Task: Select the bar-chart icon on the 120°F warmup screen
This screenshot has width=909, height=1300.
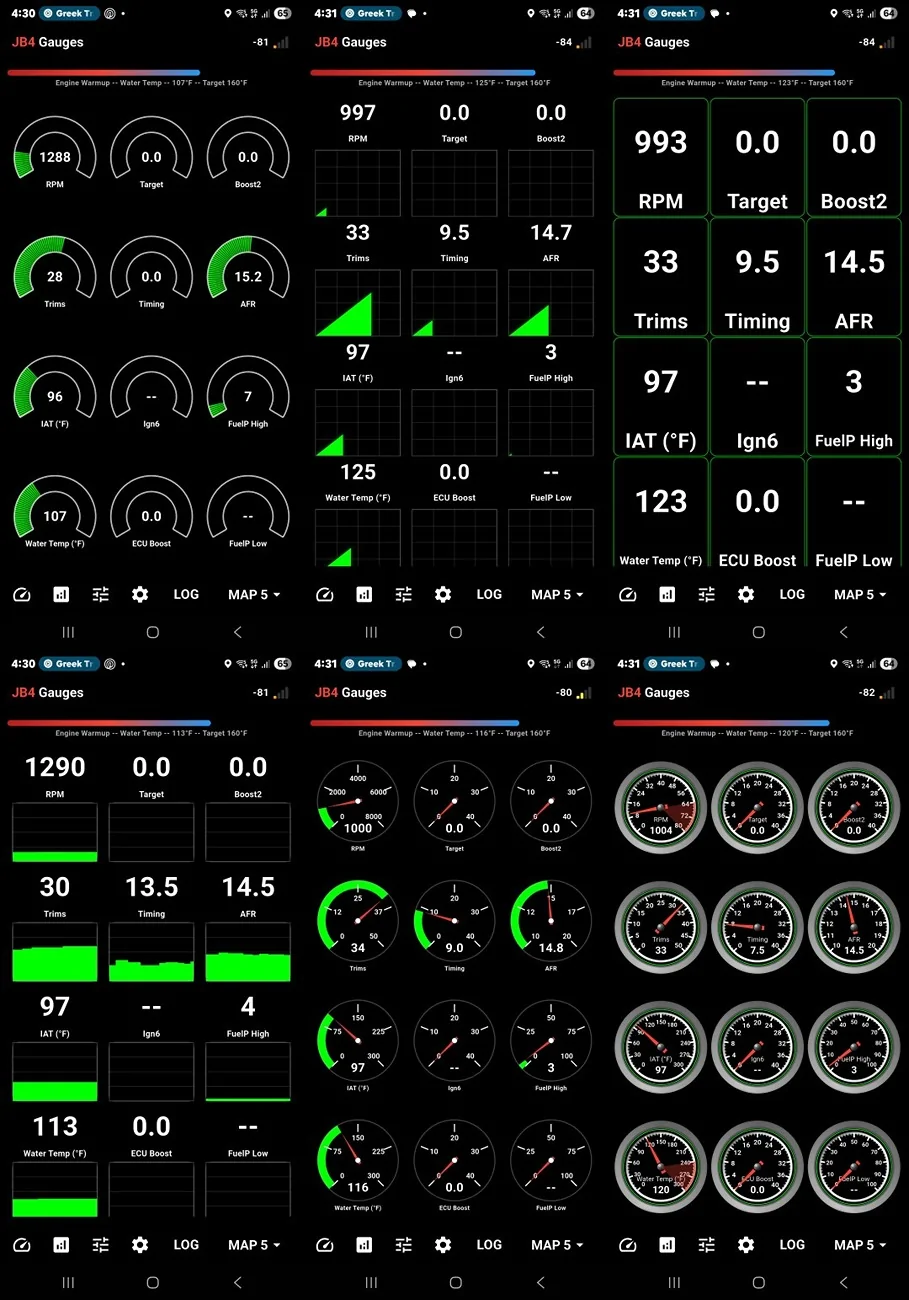Action: point(667,1245)
